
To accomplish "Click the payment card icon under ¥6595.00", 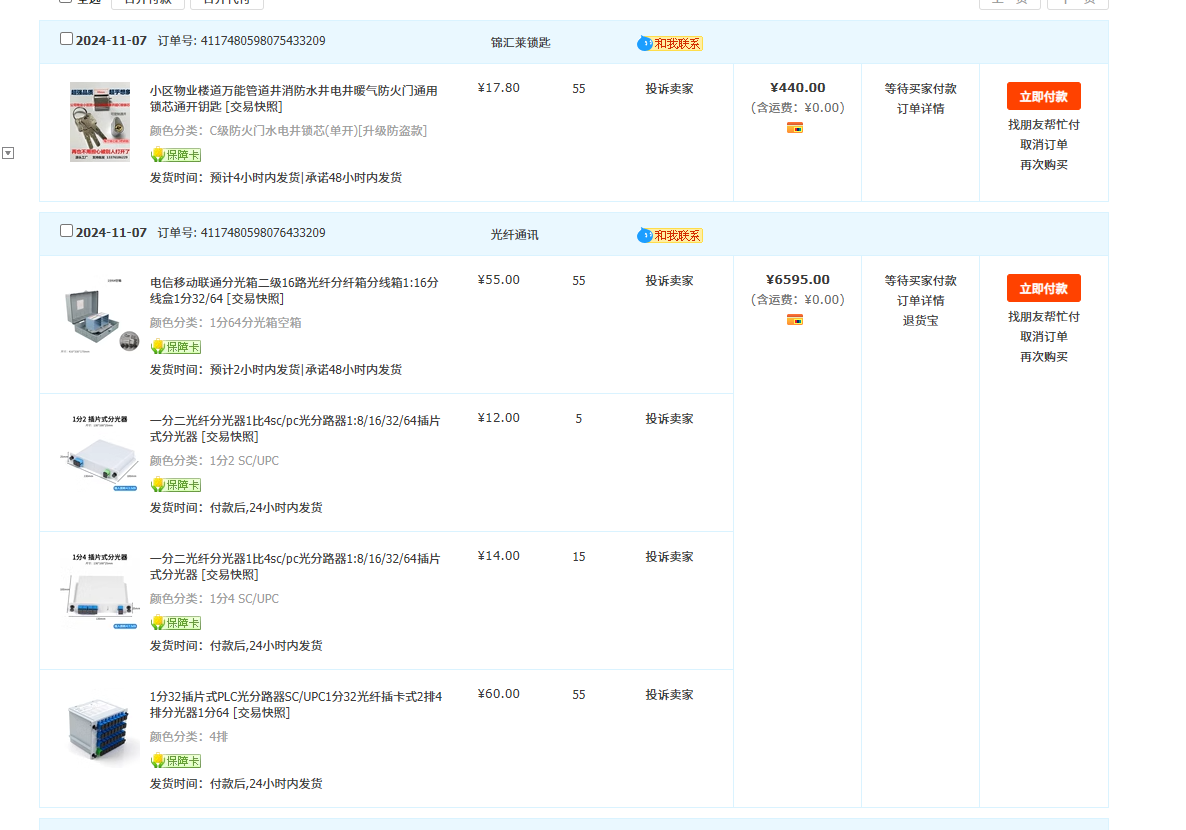I will [795, 320].
